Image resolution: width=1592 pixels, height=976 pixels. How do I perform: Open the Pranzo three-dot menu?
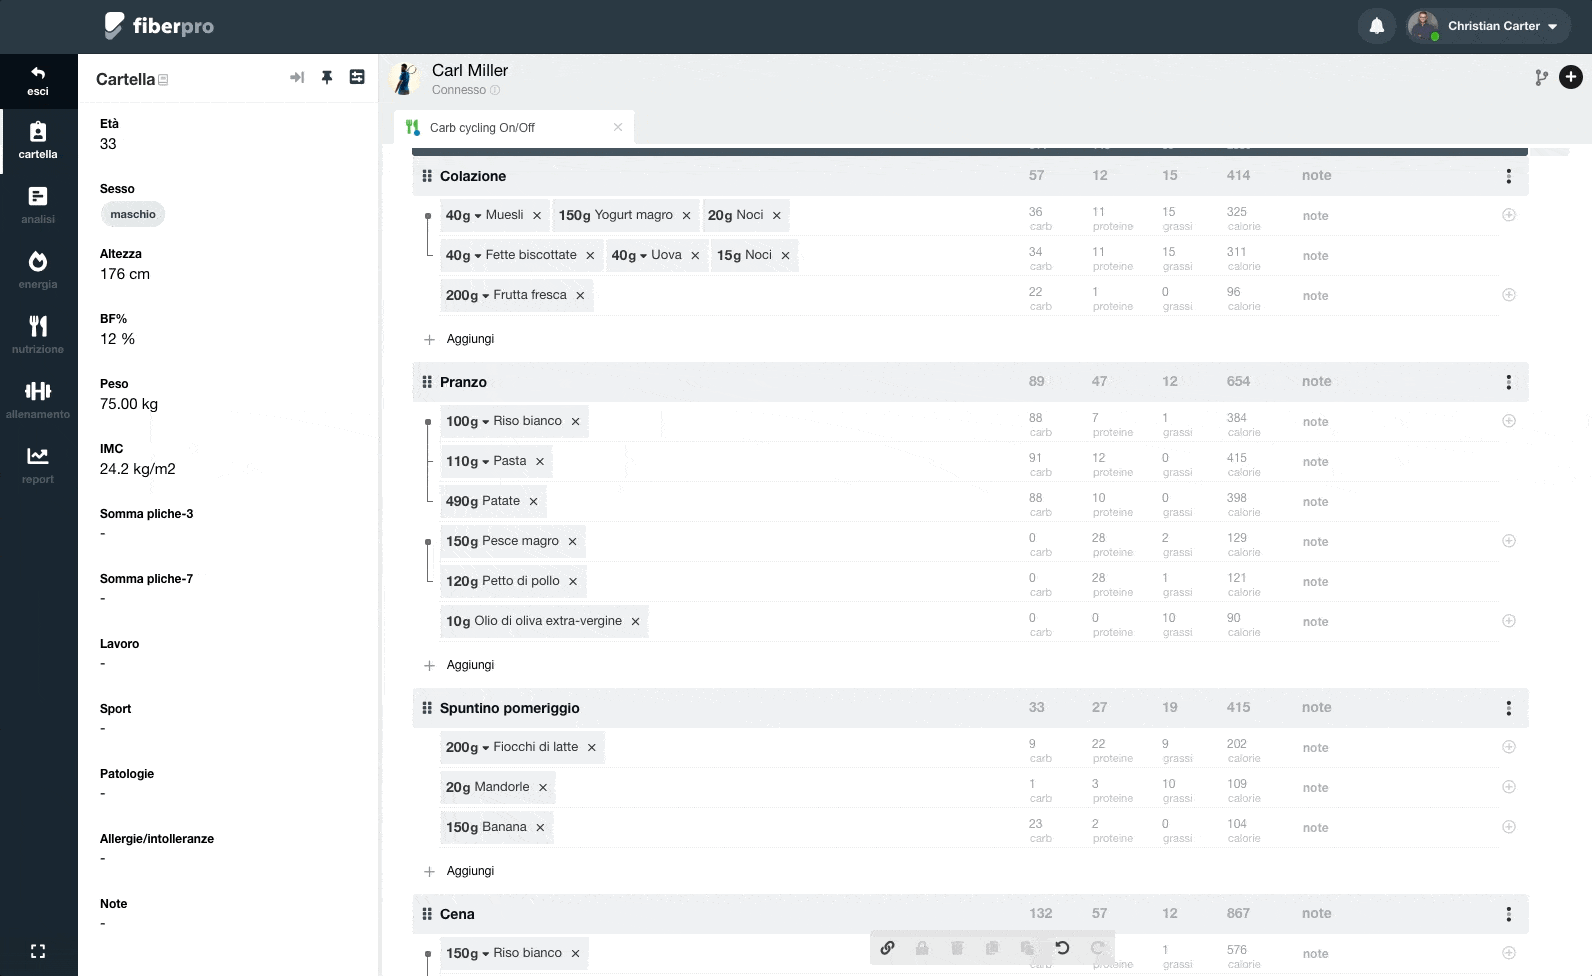1509,382
